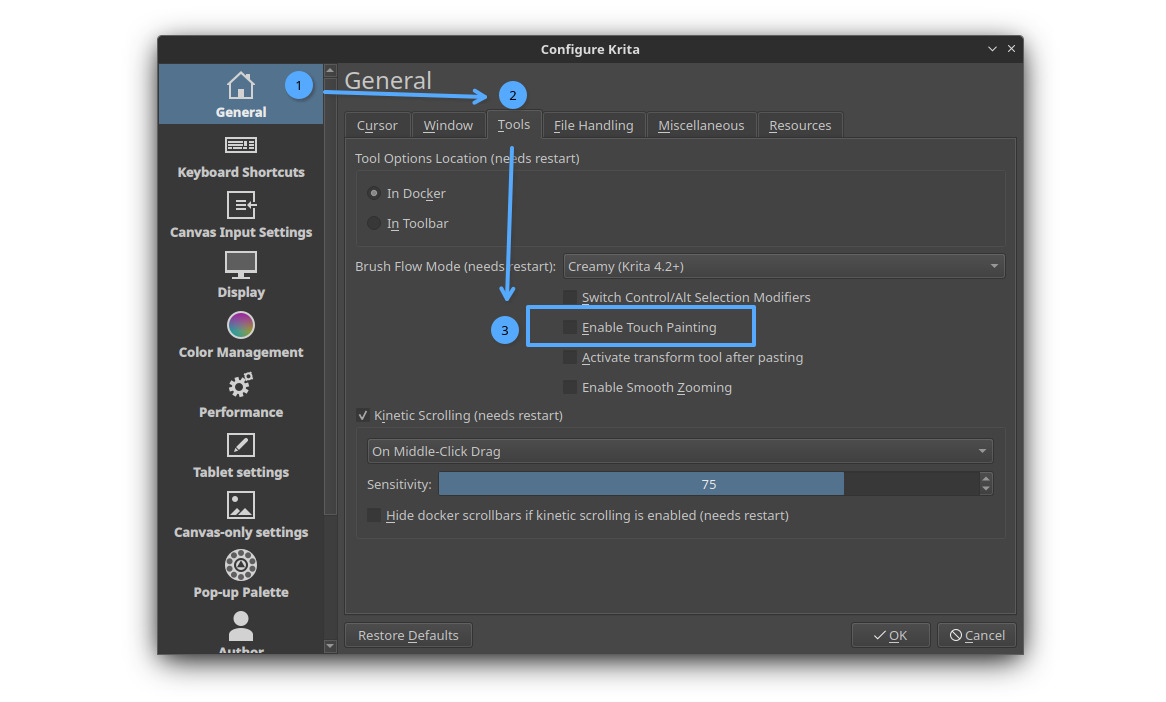Open the Pop-up Palette icon
The width and height of the screenshot is (1166, 702).
pos(241,565)
